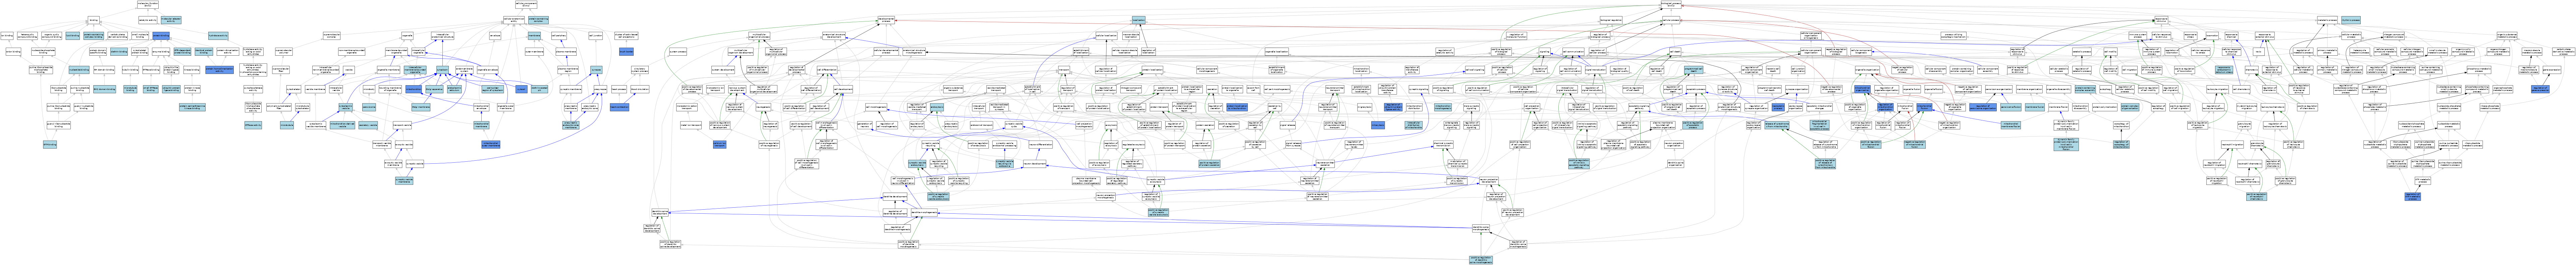Select the tubulin binding node
The height and width of the screenshot is (265, 2576).
coord(130,70)
